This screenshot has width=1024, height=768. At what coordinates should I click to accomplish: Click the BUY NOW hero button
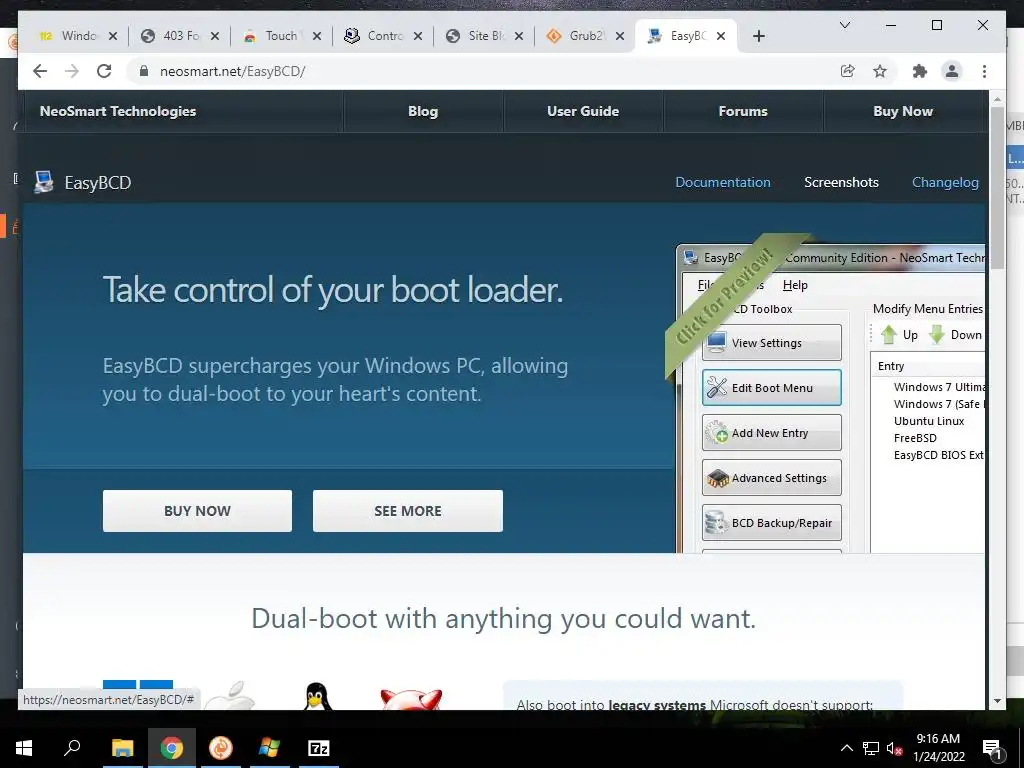coord(197,511)
